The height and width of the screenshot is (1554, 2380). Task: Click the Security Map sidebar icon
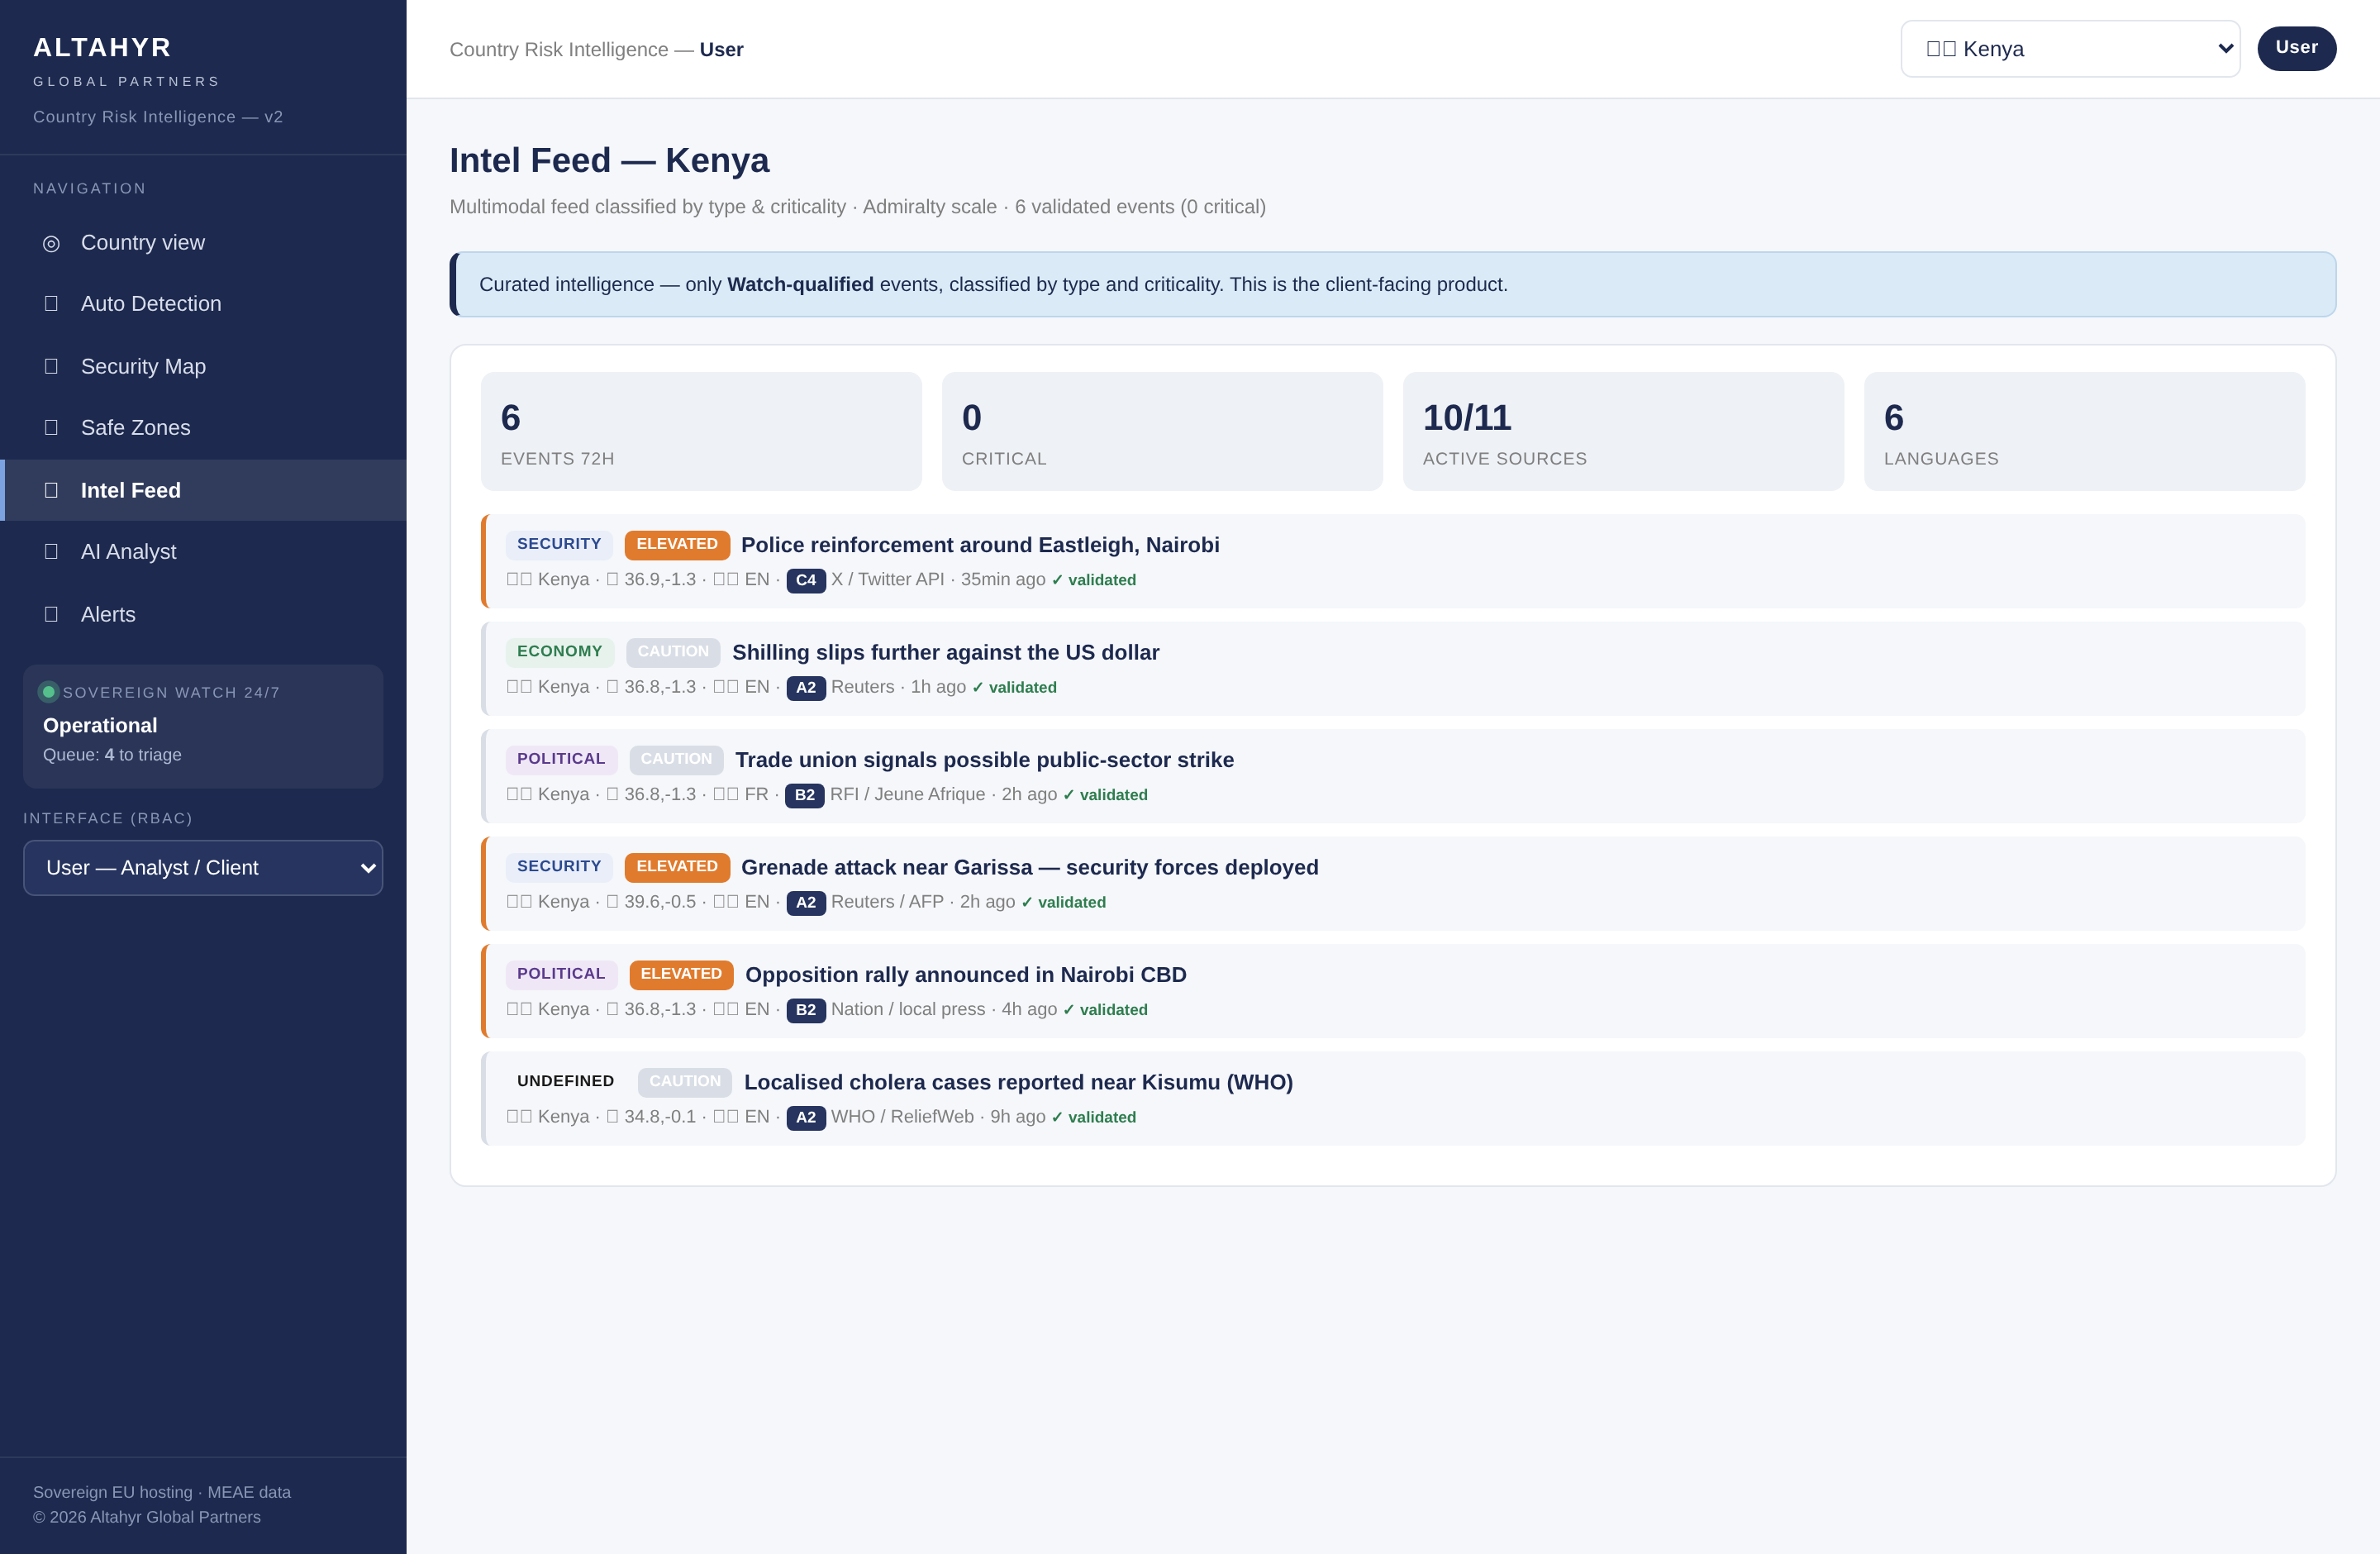click(x=51, y=366)
